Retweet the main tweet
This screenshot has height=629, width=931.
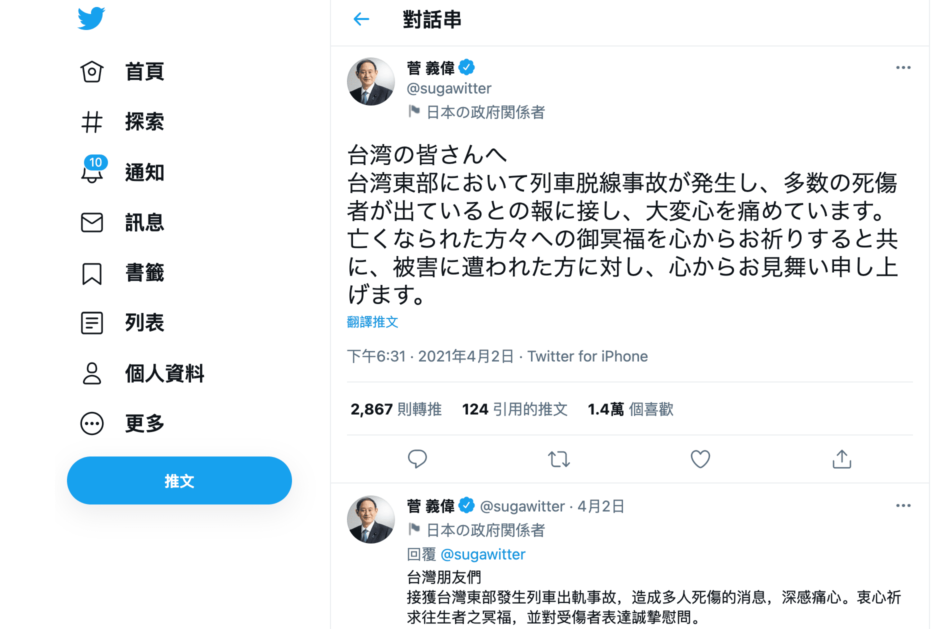(x=559, y=459)
